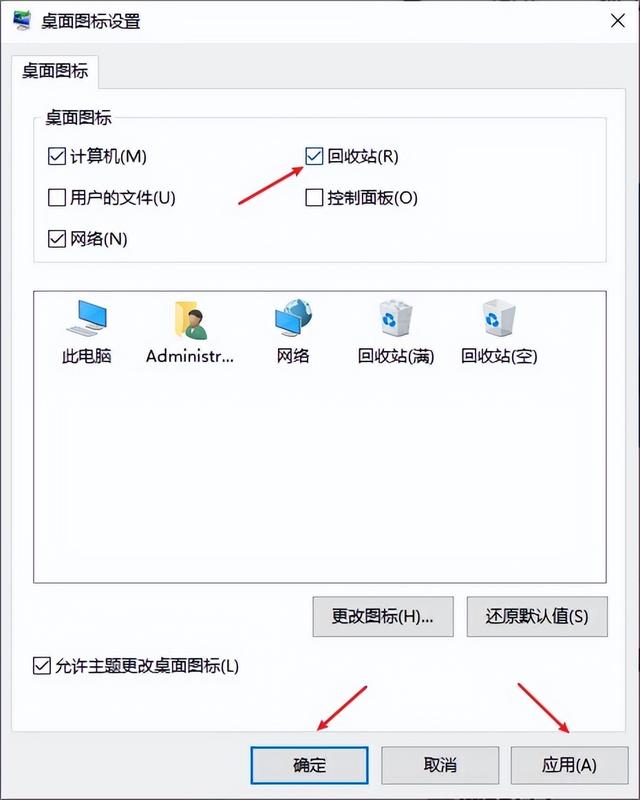Select the 回收站(空) empty recycle bin icon

[x=499, y=318]
